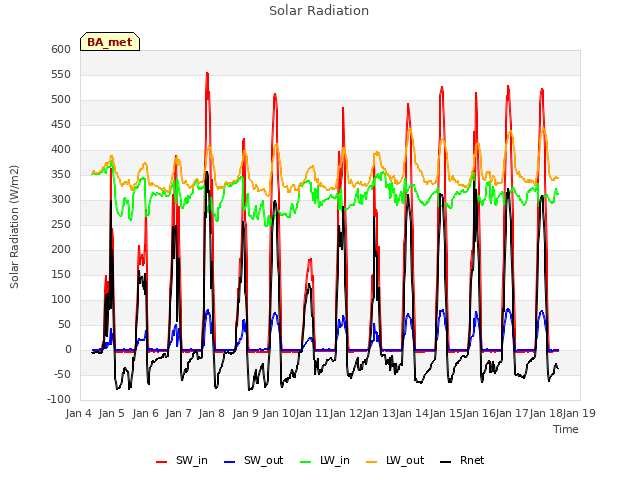The width and height of the screenshot is (640, 480).
Task: Click the BA_met annotation label
Action: pyautogui.click(x=110, y=42)
